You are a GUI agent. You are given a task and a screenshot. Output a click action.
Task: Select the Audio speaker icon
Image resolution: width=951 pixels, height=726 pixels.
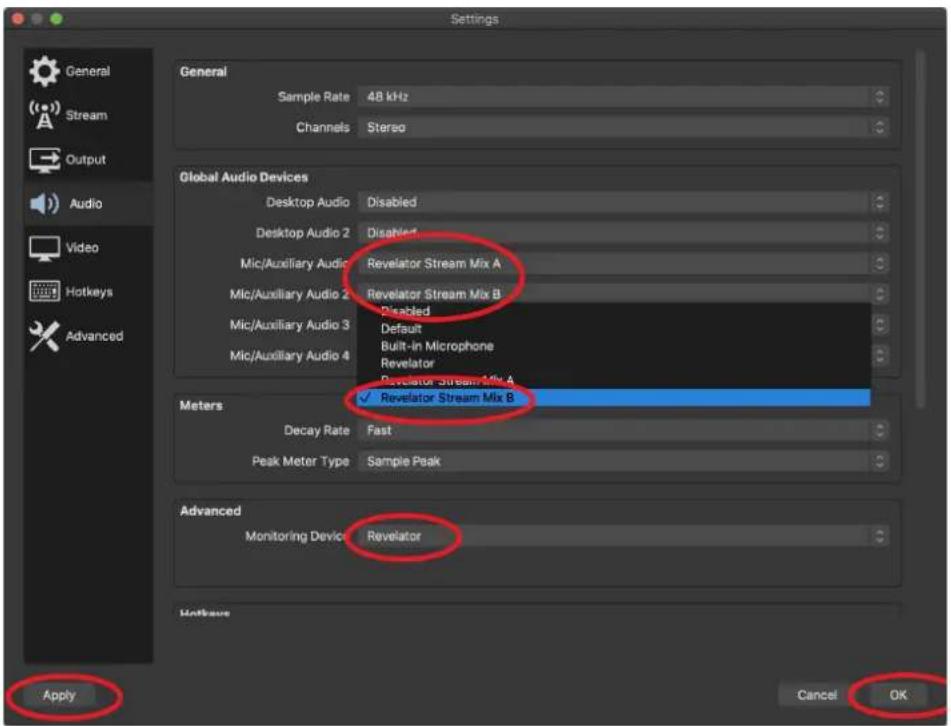(x=44, y=204)
